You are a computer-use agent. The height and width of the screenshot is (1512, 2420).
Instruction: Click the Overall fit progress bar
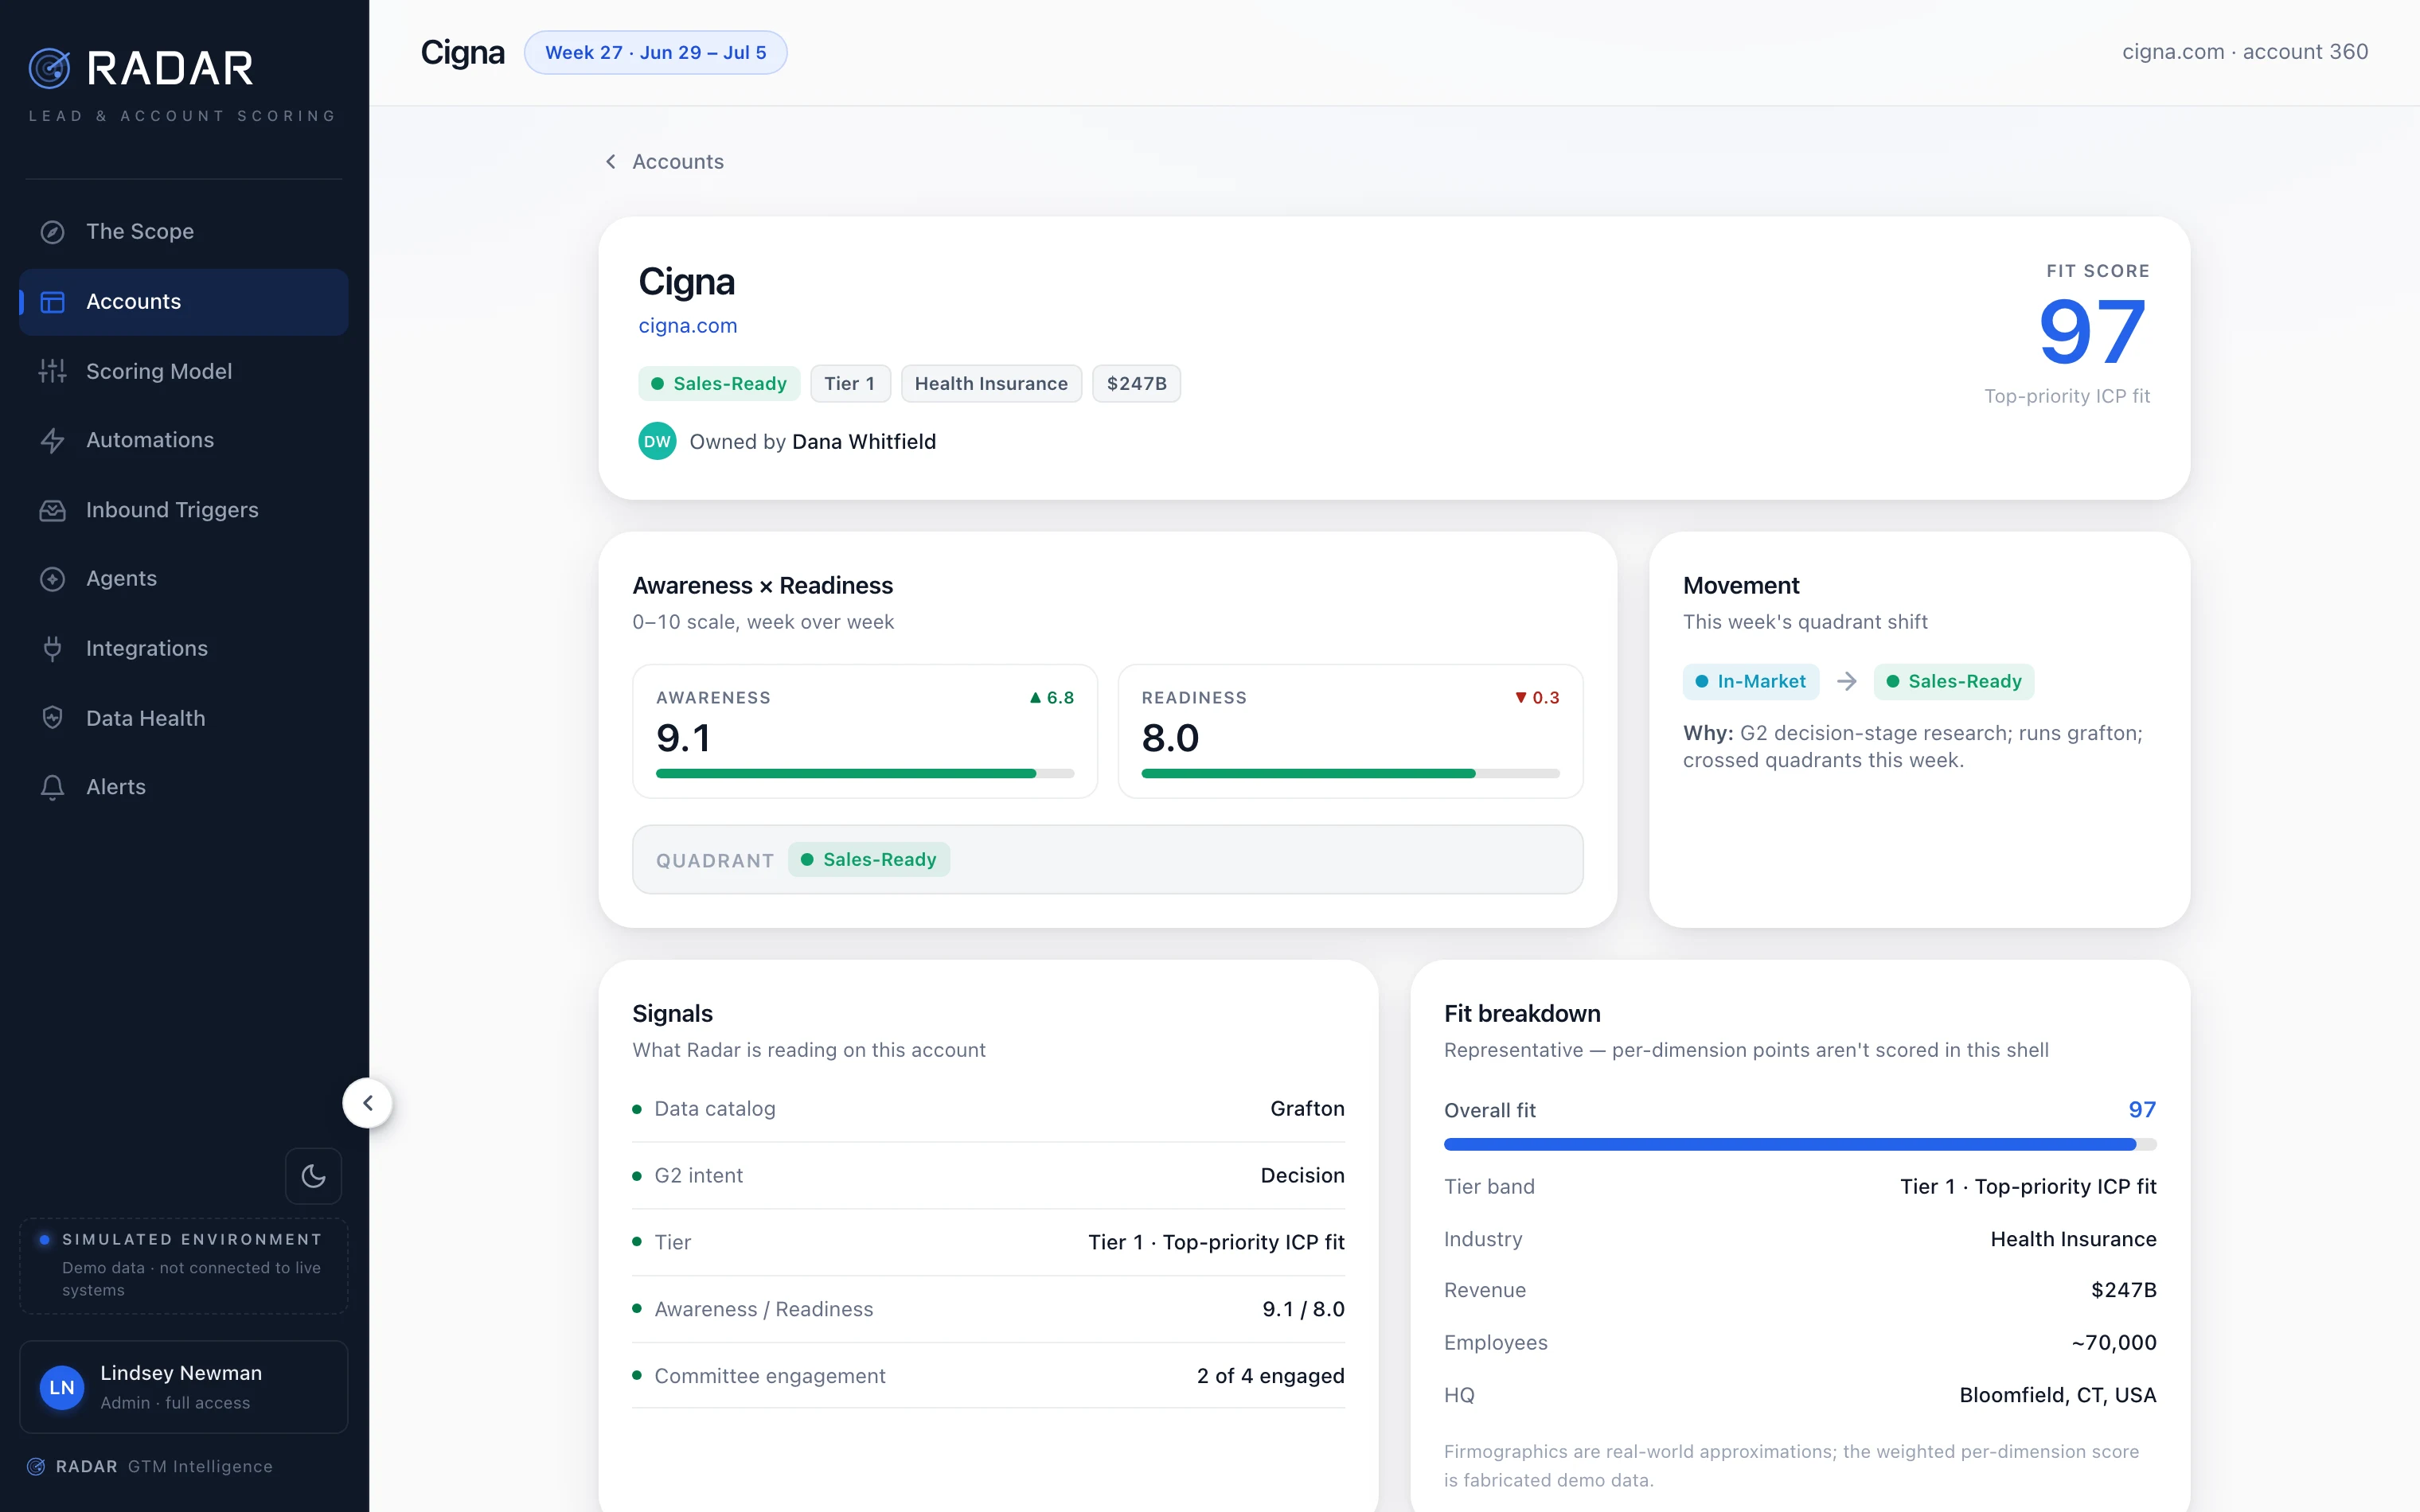coord(1800,1145)
